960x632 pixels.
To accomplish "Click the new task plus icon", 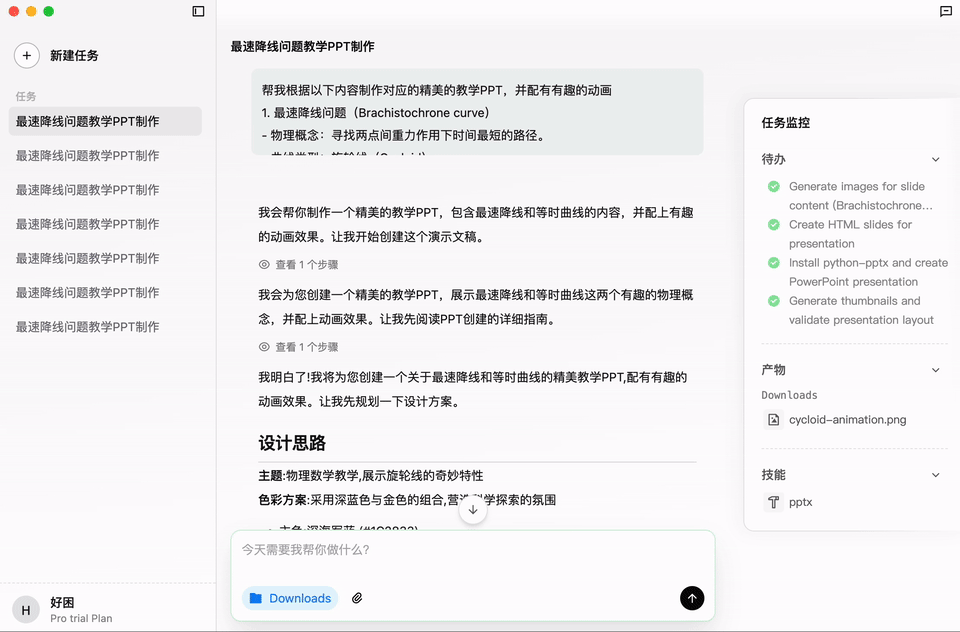I will (27, 56).
